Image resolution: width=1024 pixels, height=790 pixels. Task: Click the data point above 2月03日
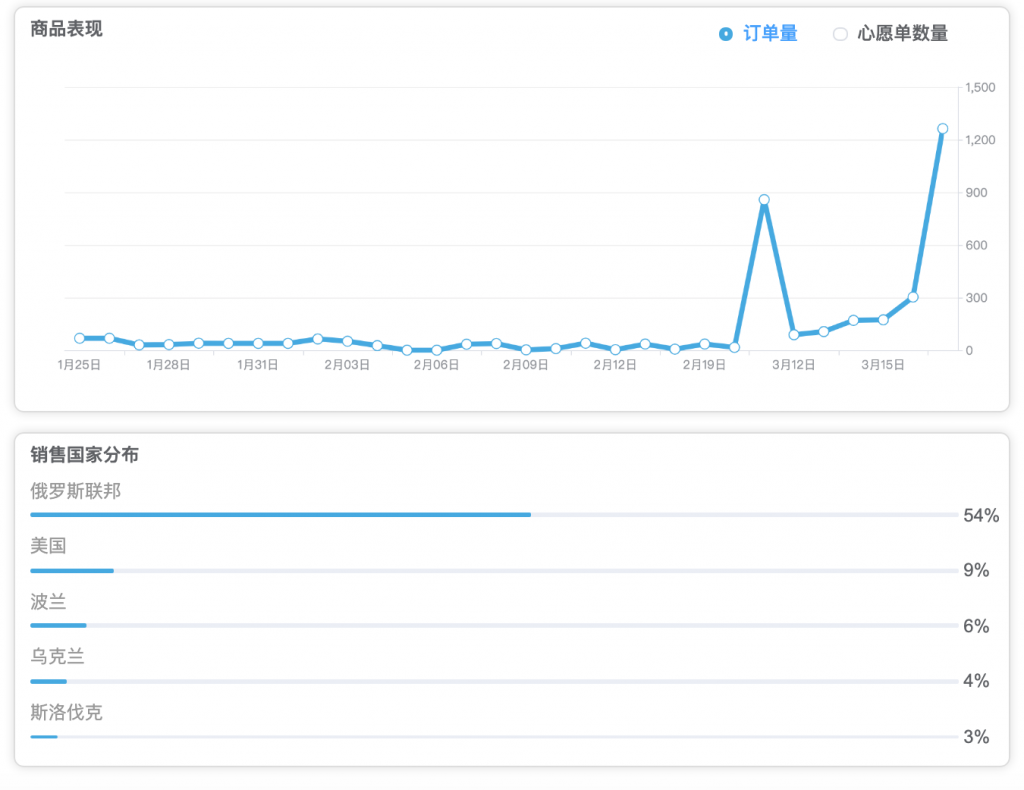pos(347,341)
